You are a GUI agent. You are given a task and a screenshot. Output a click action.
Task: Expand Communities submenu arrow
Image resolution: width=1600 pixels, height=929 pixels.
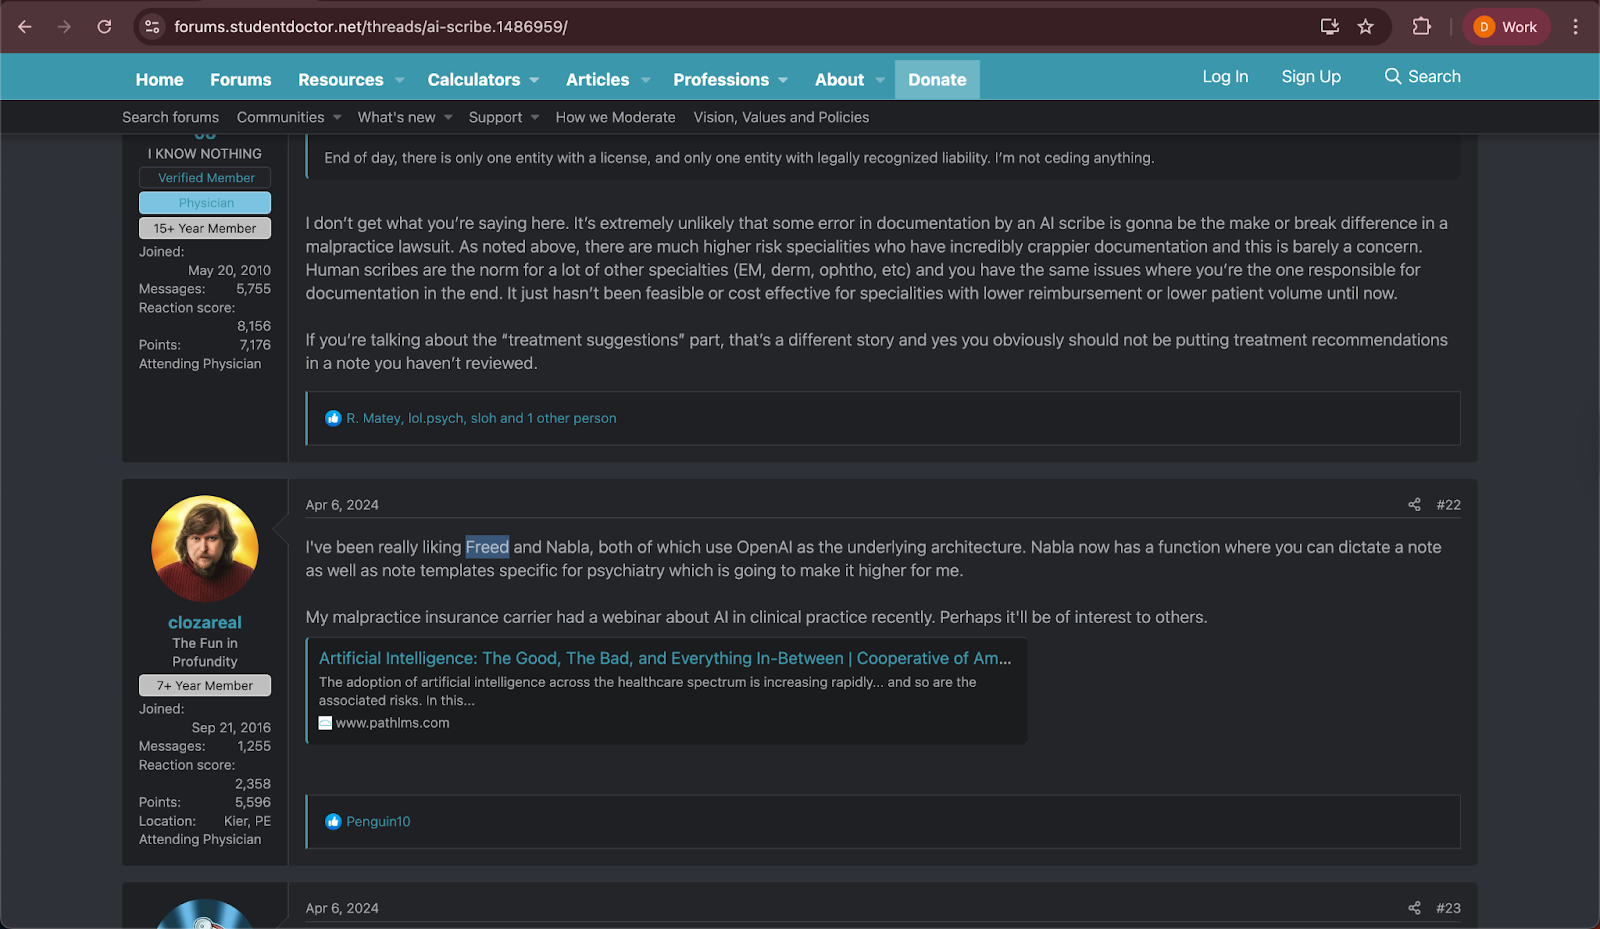click(337, 118)
